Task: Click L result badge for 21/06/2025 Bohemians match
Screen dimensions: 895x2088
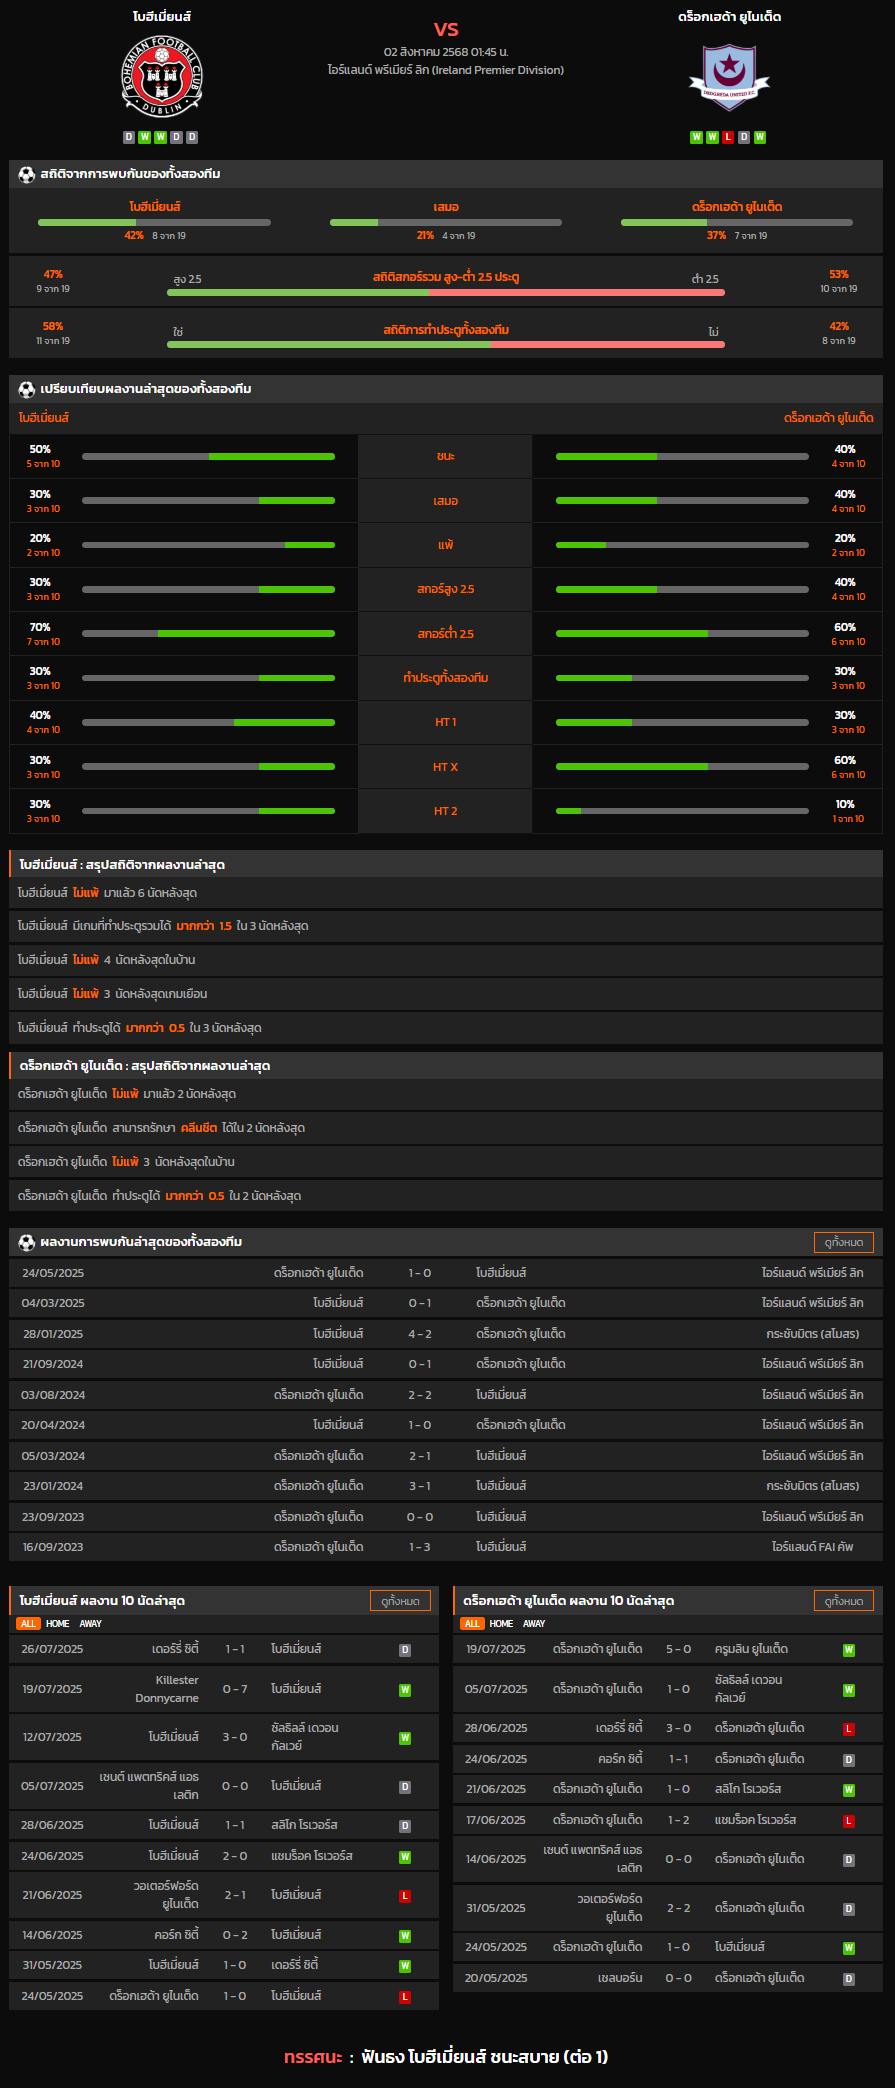Action: tap(405, 1896)
